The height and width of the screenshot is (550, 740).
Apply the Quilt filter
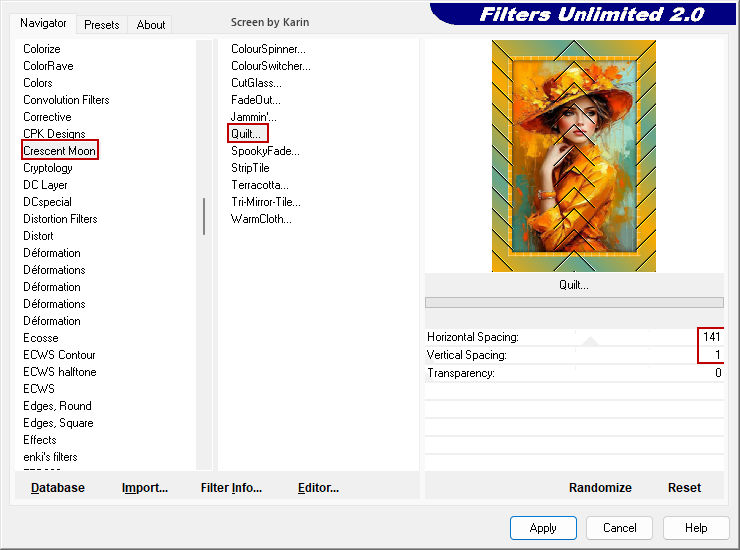[x=543, y=528]
